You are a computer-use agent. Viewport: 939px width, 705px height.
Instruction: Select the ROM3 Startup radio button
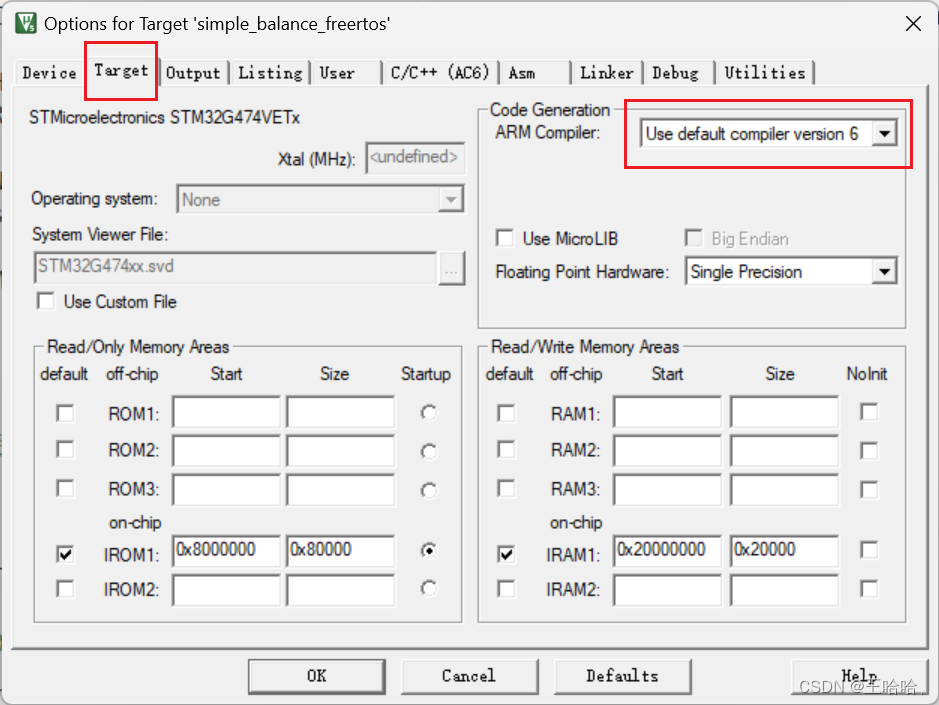point(428,491)
